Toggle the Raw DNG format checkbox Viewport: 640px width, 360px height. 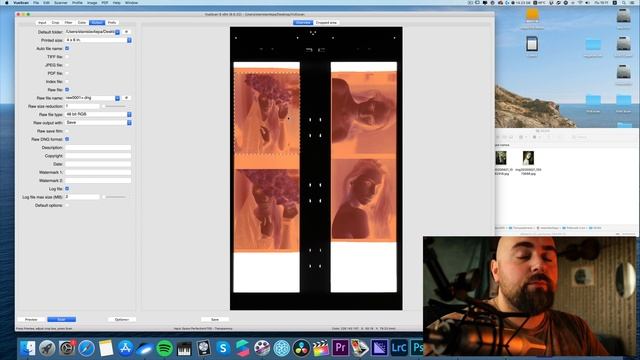coord(67,139)
